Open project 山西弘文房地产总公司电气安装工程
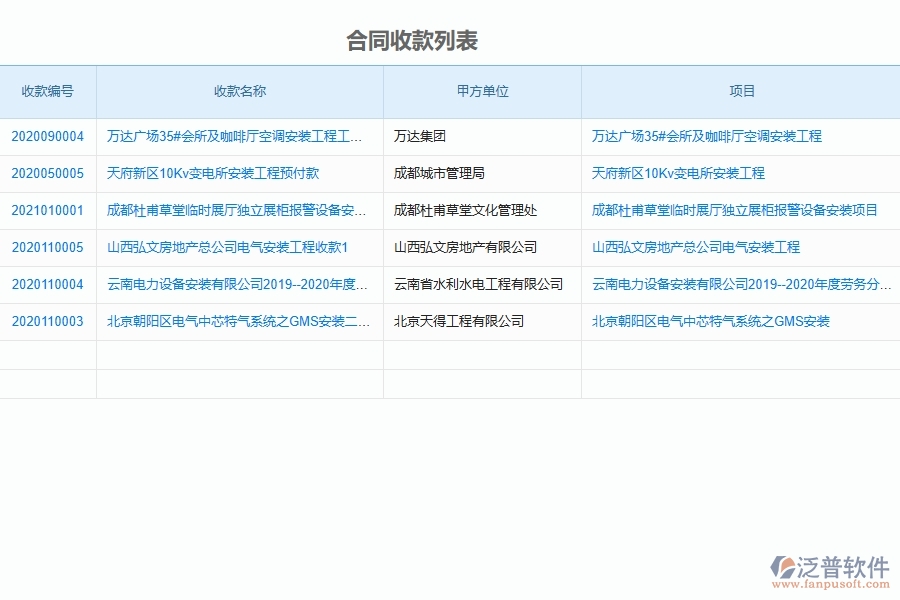 point(697,247)
